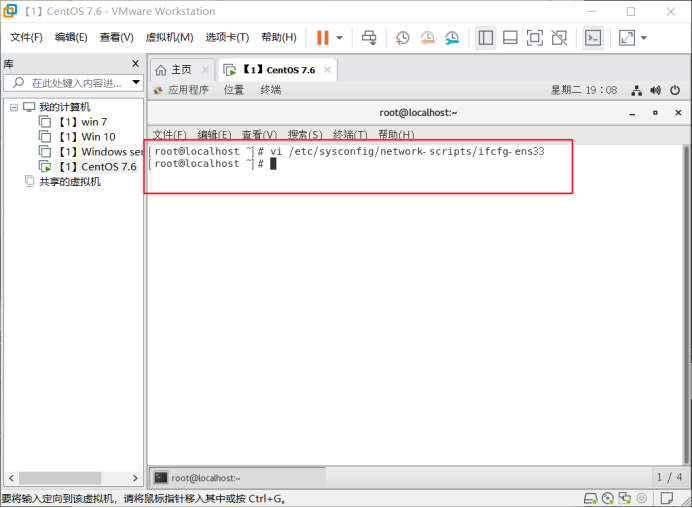This screenshot has width=692, height=508.
Task: Switch to the 主页 home tab
Action: point(174,70)
